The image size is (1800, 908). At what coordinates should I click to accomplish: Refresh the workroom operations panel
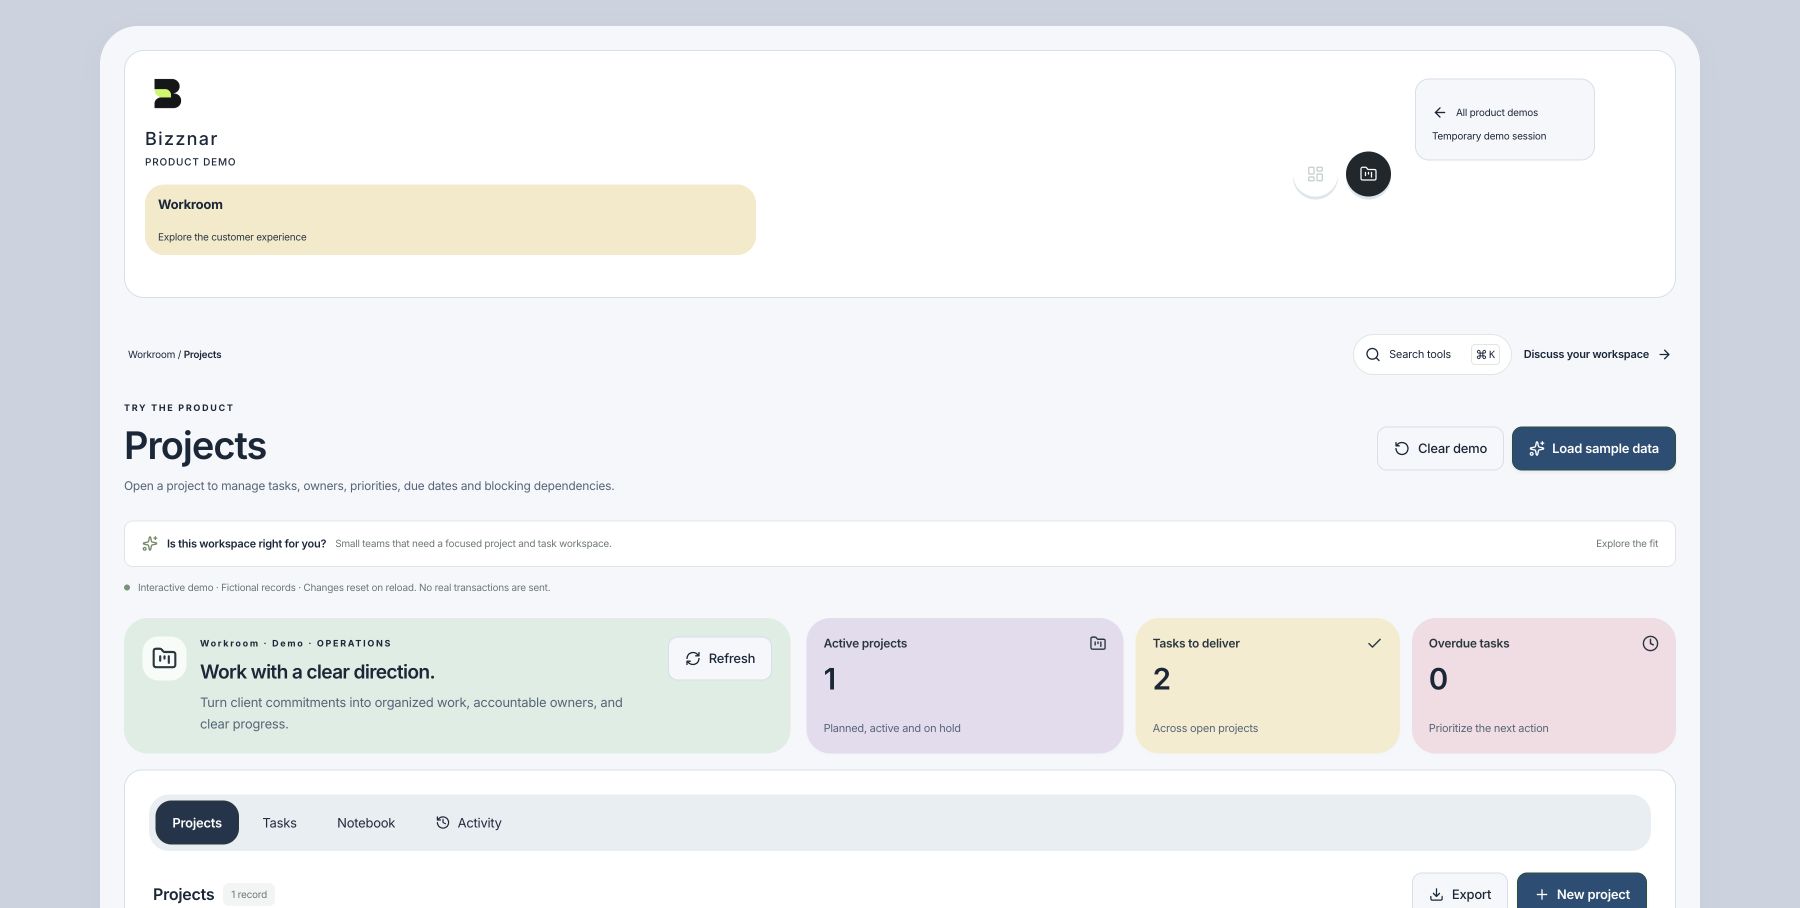click(x=720, y=659)
